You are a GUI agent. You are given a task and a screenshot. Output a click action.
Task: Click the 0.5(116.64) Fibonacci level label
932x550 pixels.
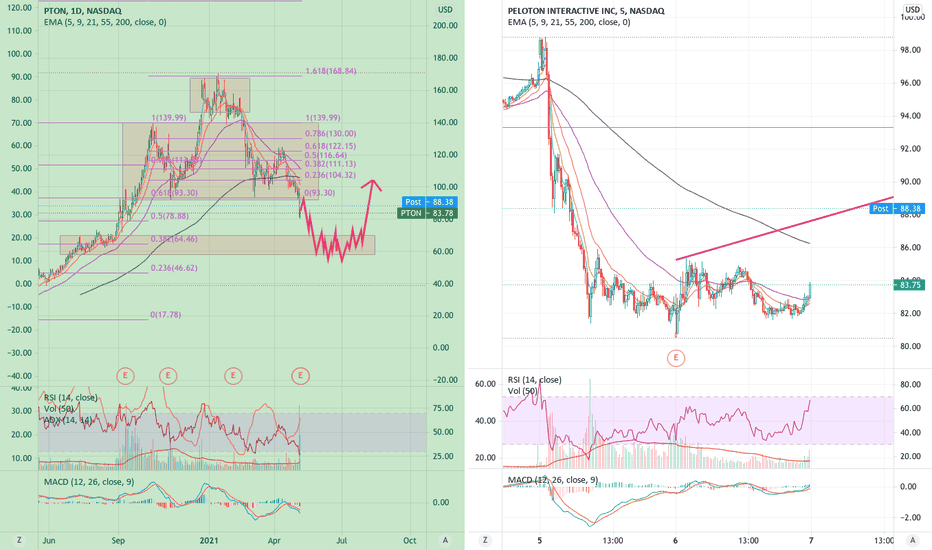[x=326, y=155]
